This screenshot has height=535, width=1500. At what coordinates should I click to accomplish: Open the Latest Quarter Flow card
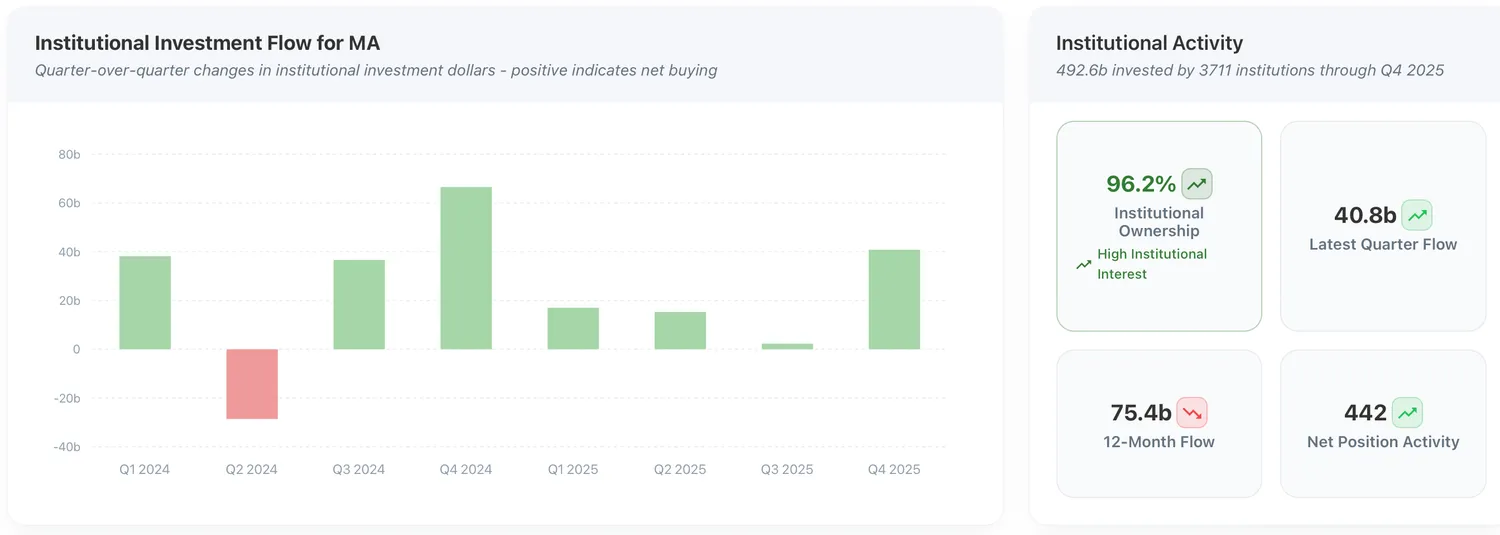point(1383,226)
